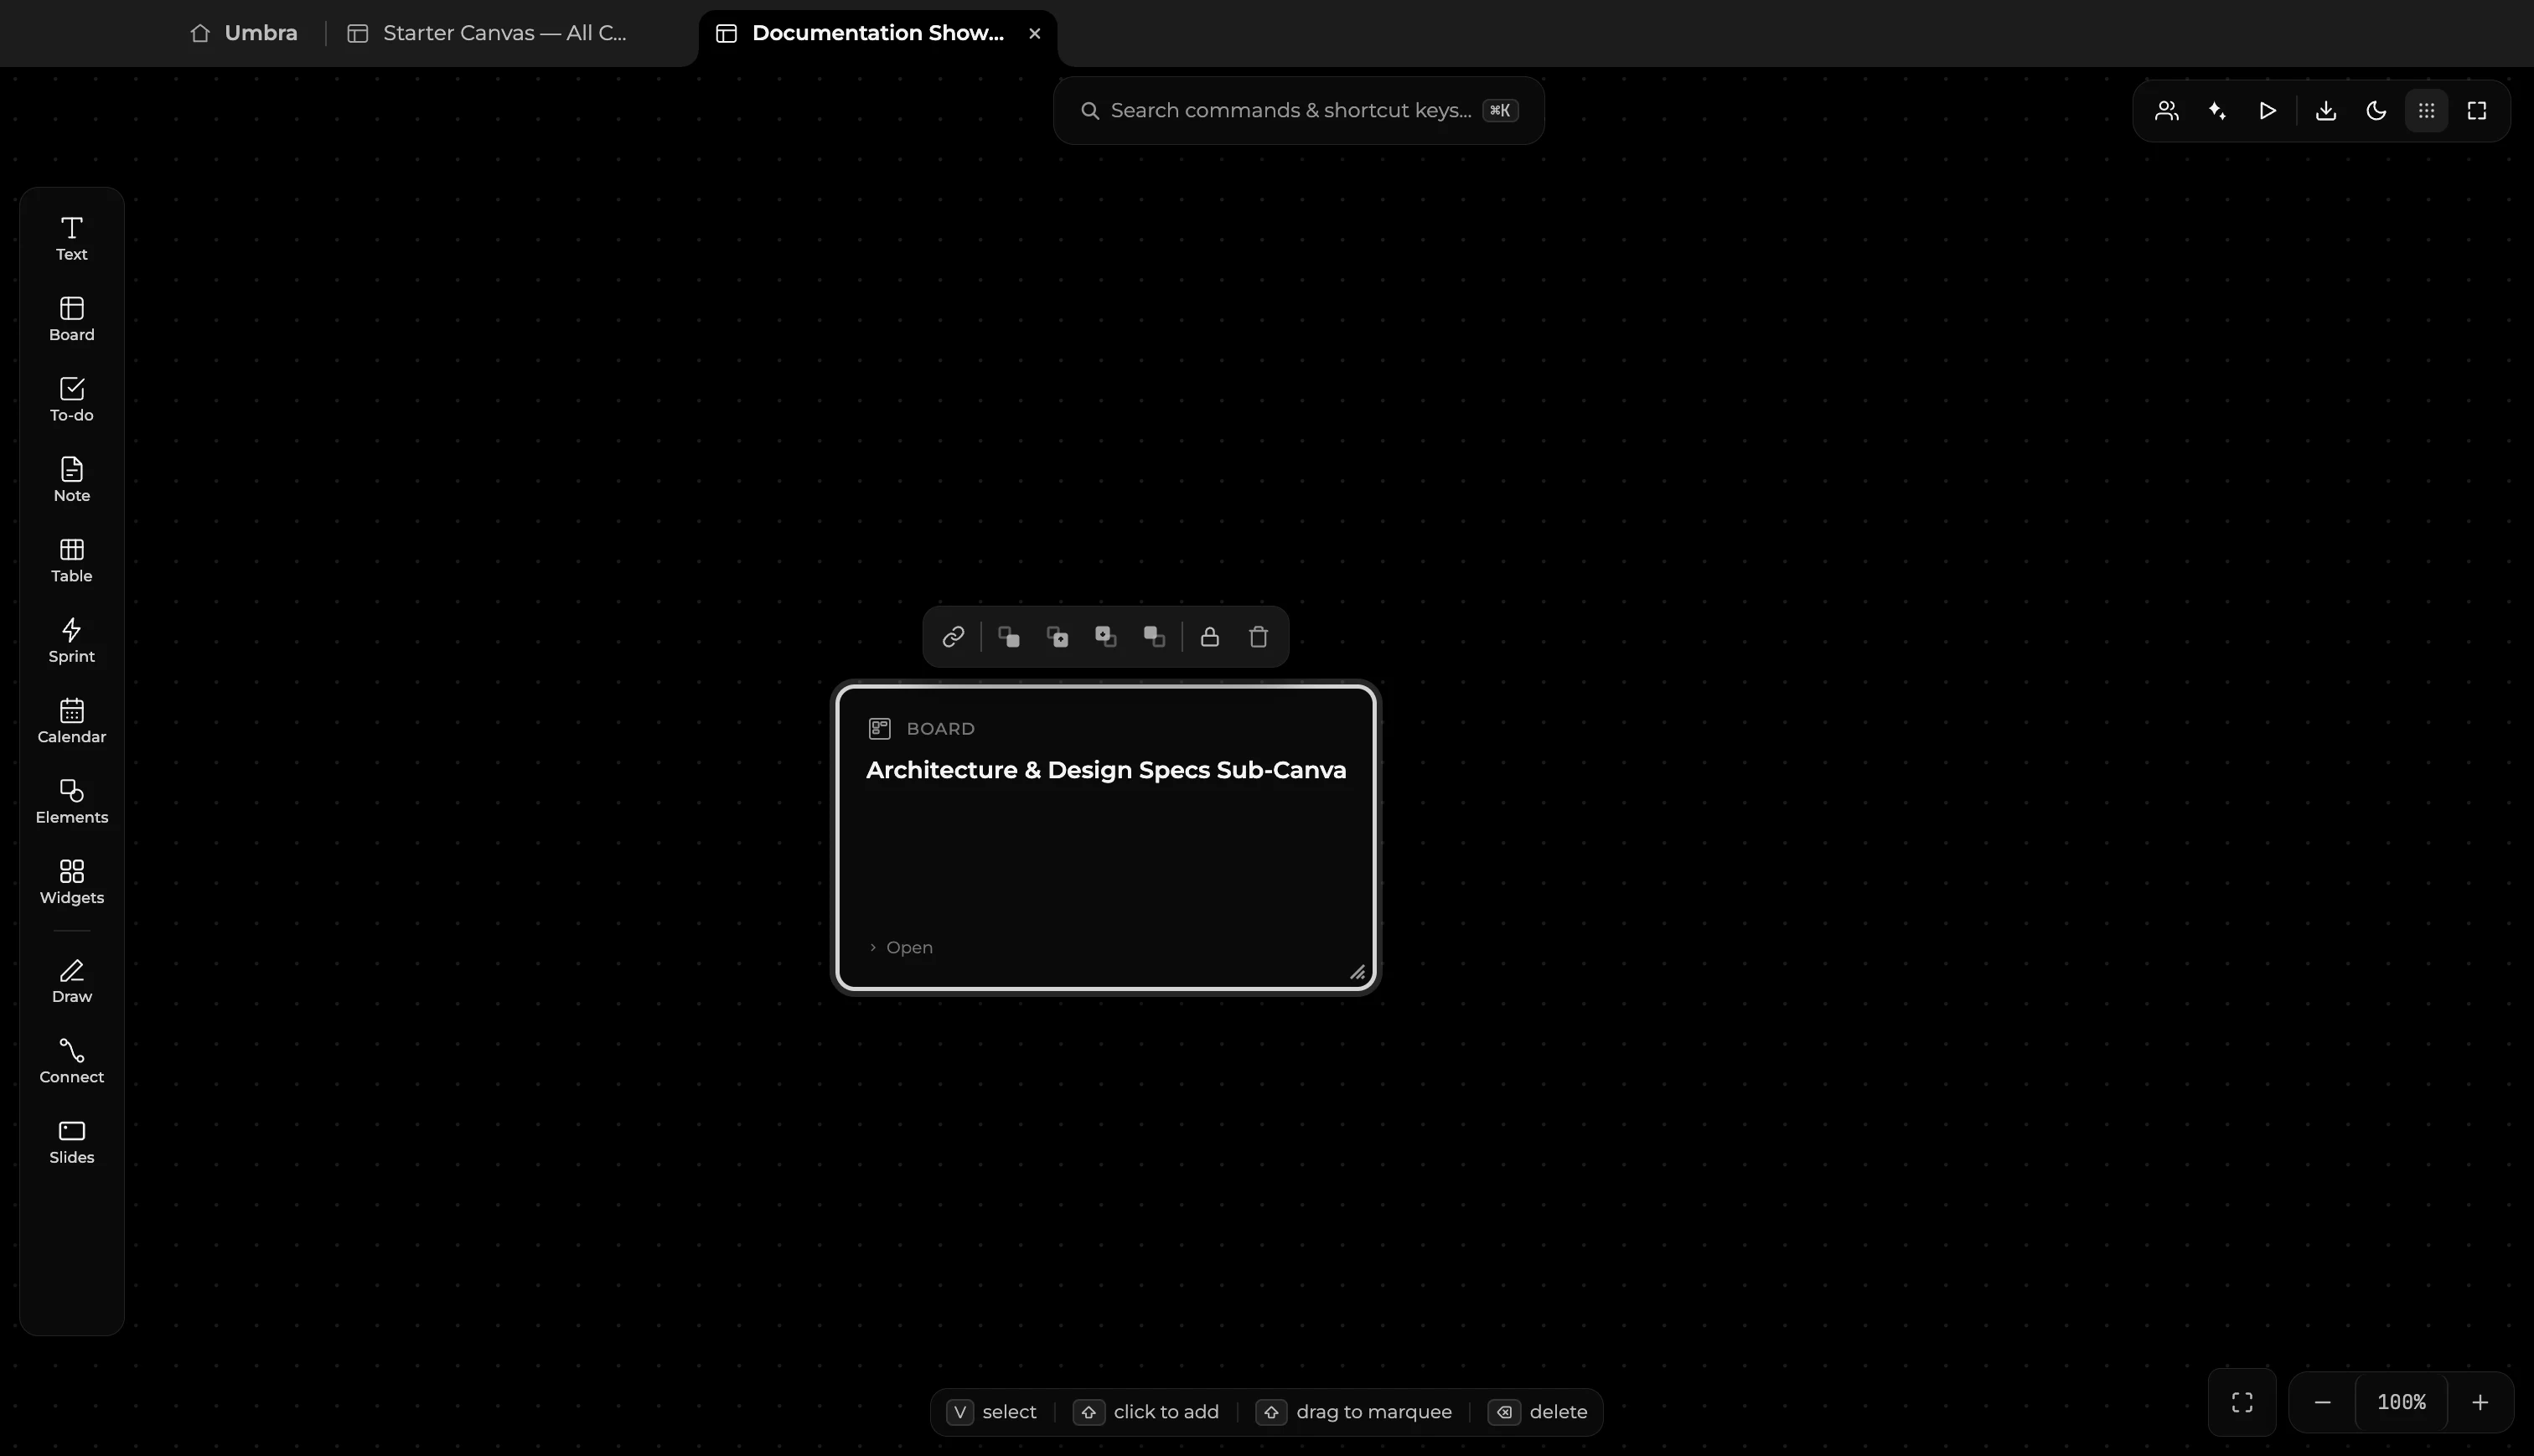This screenshot has height=1456, width=2534.
Task: Close the Documentation Show... tab
Action: point(1035,33)
